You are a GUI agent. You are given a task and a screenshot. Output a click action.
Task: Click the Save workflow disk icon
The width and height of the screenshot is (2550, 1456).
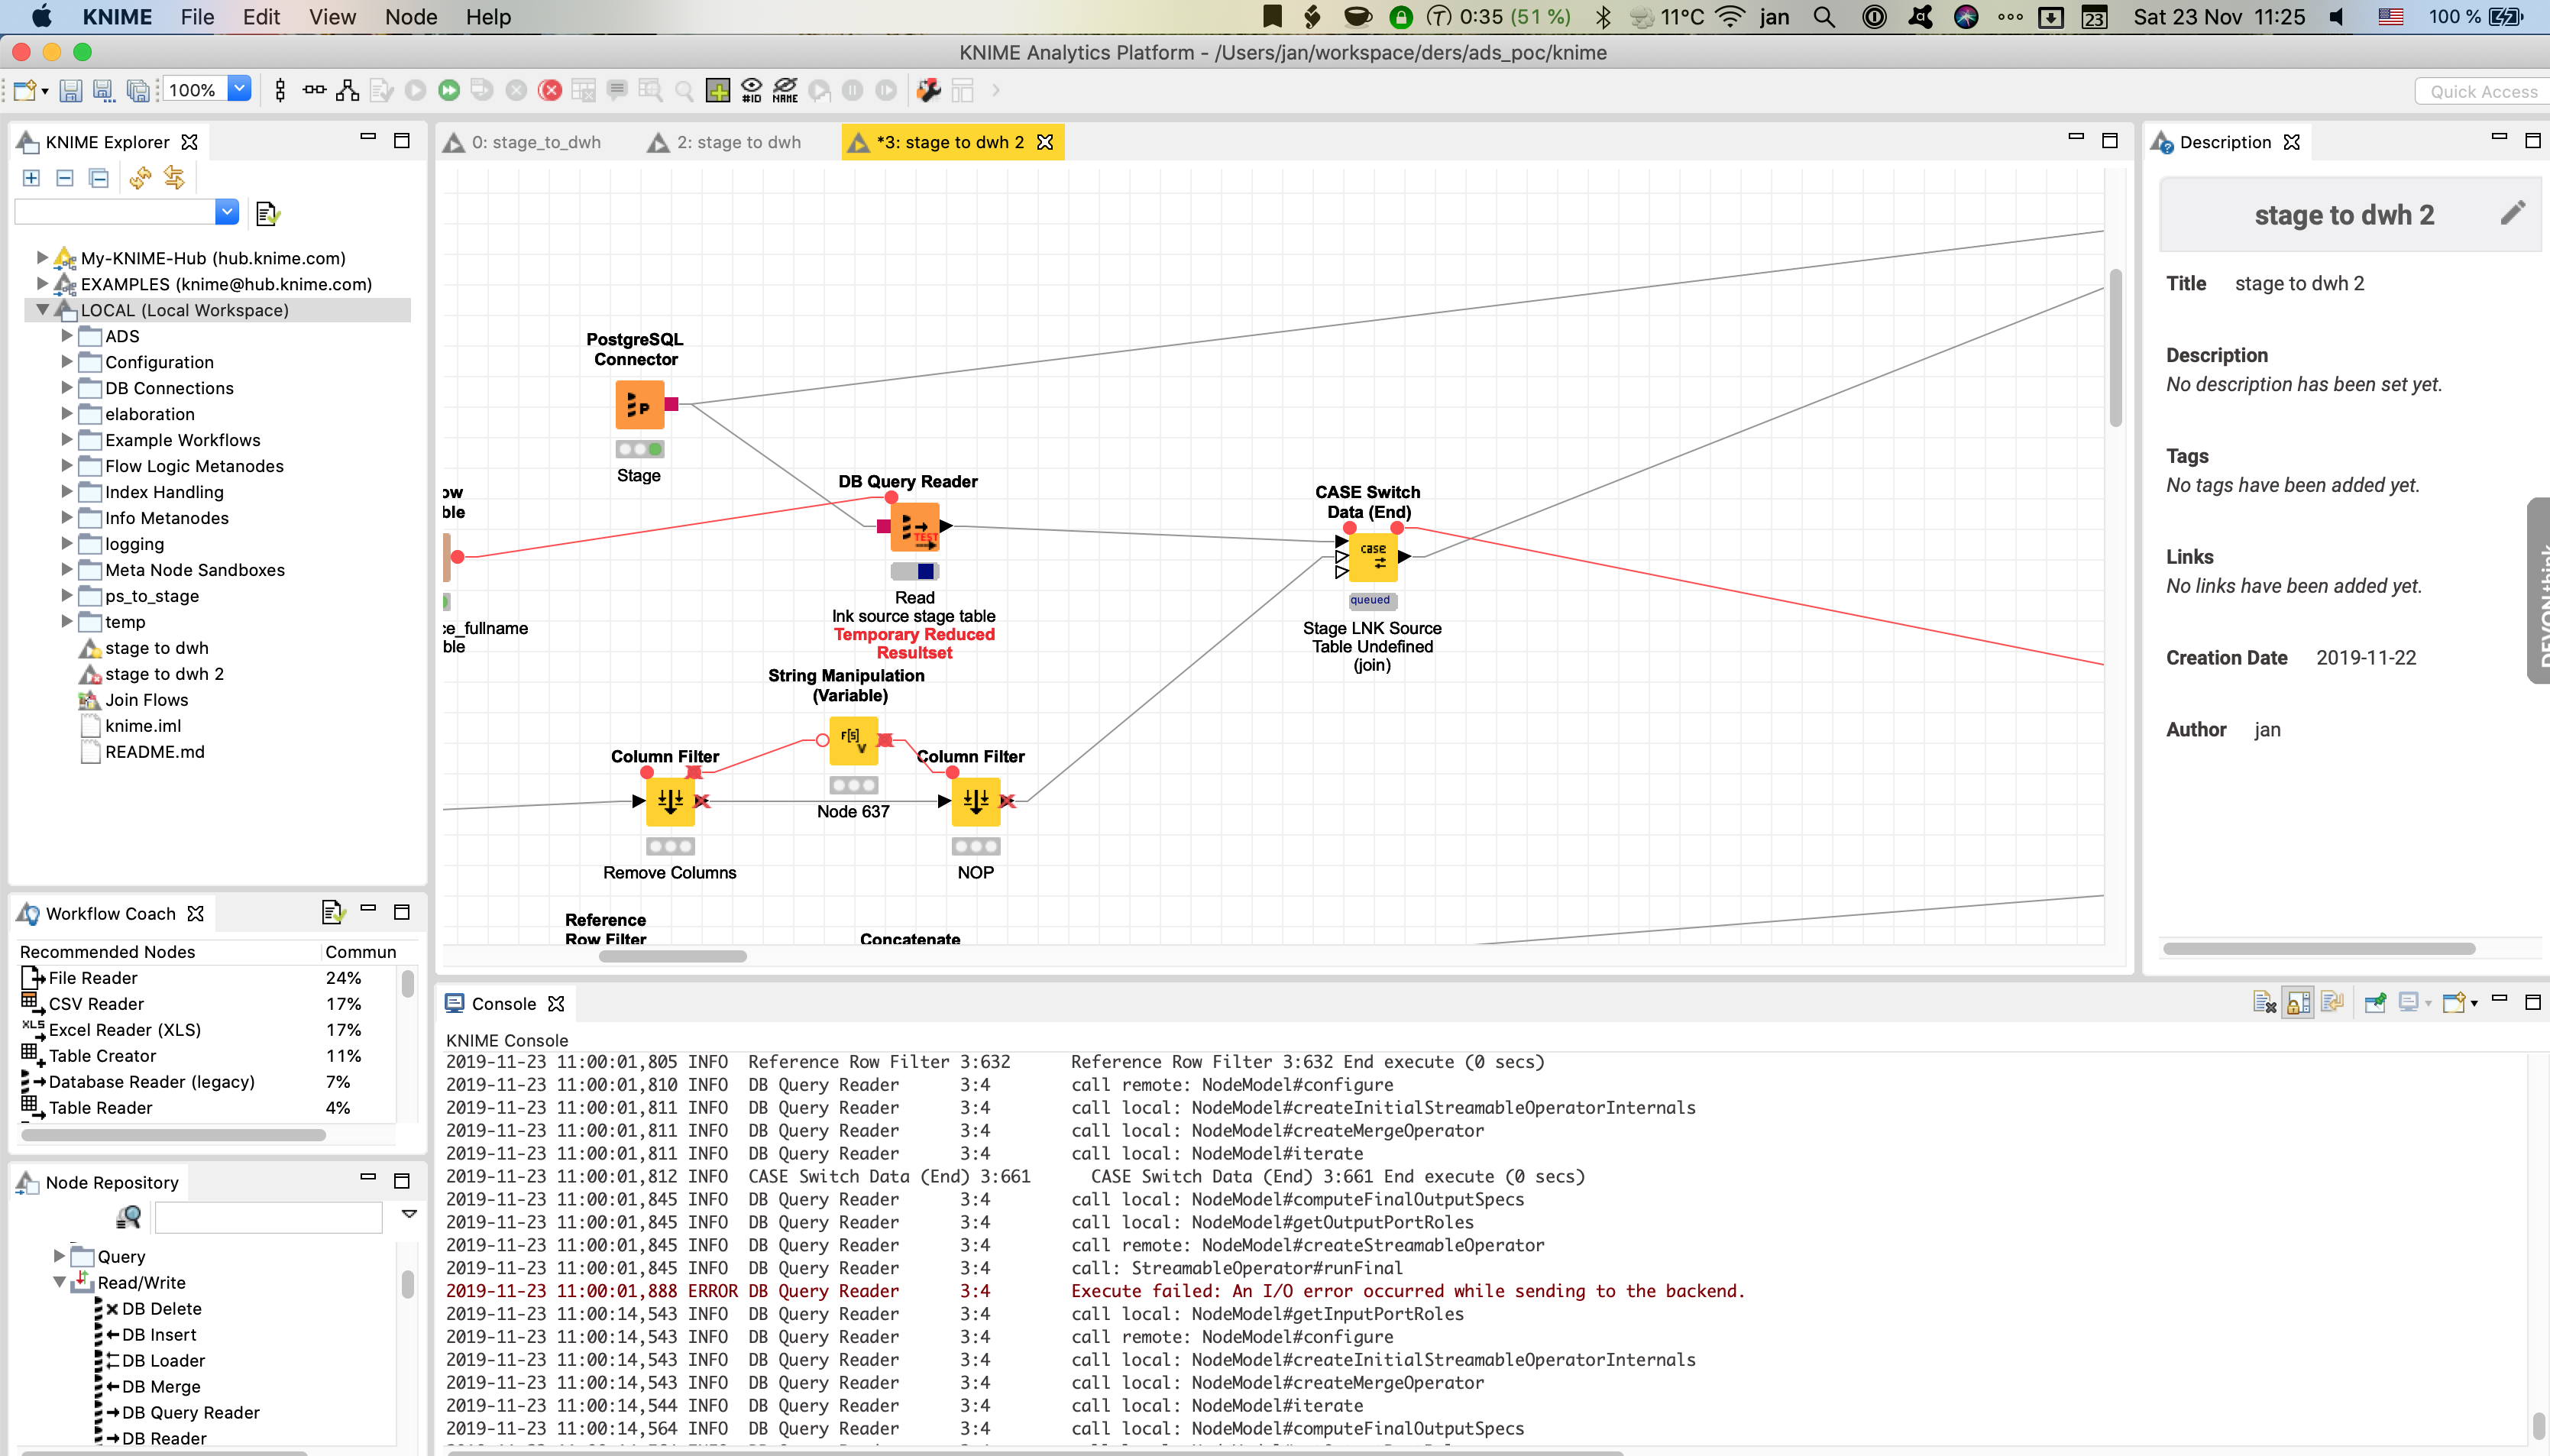(70, 91)
